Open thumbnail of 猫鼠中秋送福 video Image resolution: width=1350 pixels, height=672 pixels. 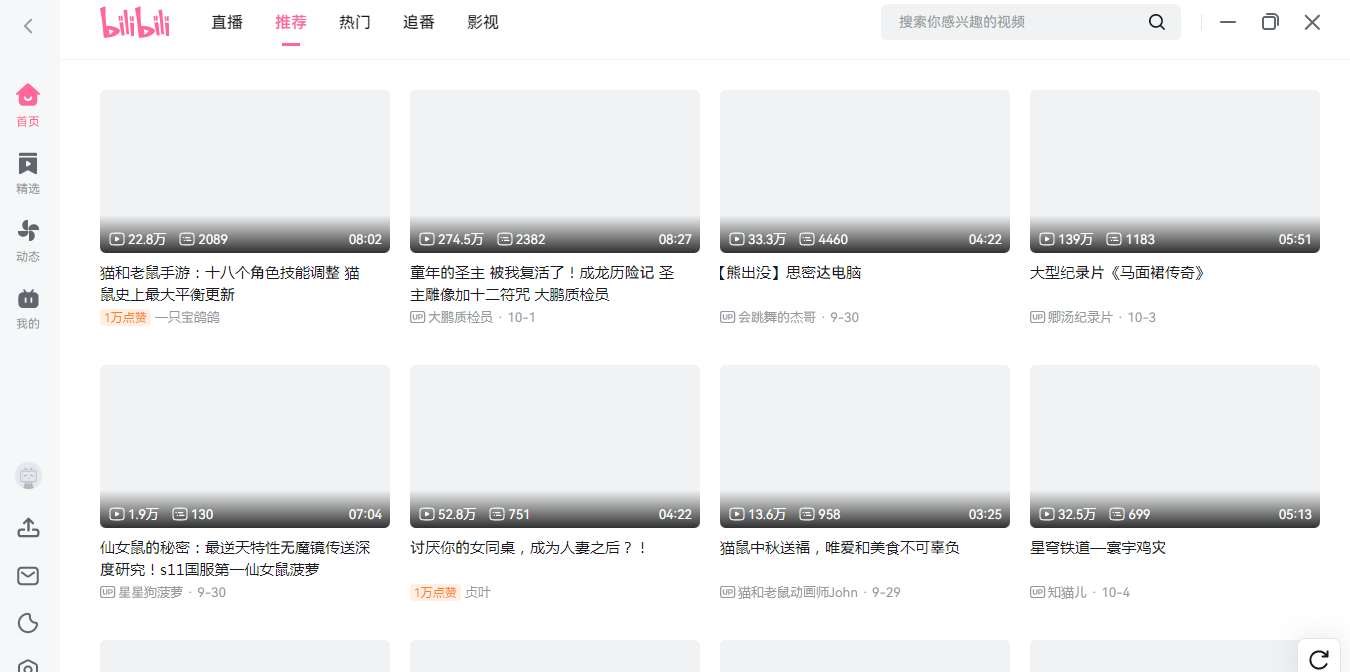click(865, 446)
